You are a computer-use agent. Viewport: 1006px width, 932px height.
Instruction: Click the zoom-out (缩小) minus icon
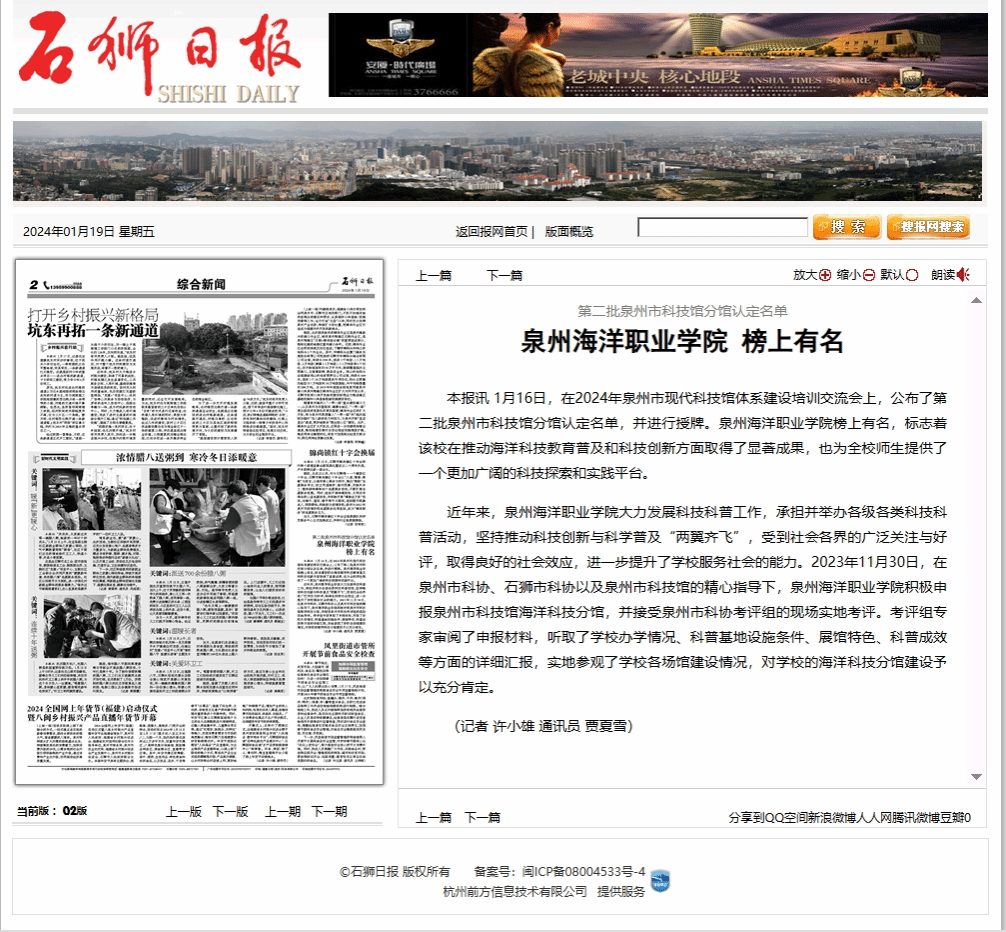click(869, 275)
